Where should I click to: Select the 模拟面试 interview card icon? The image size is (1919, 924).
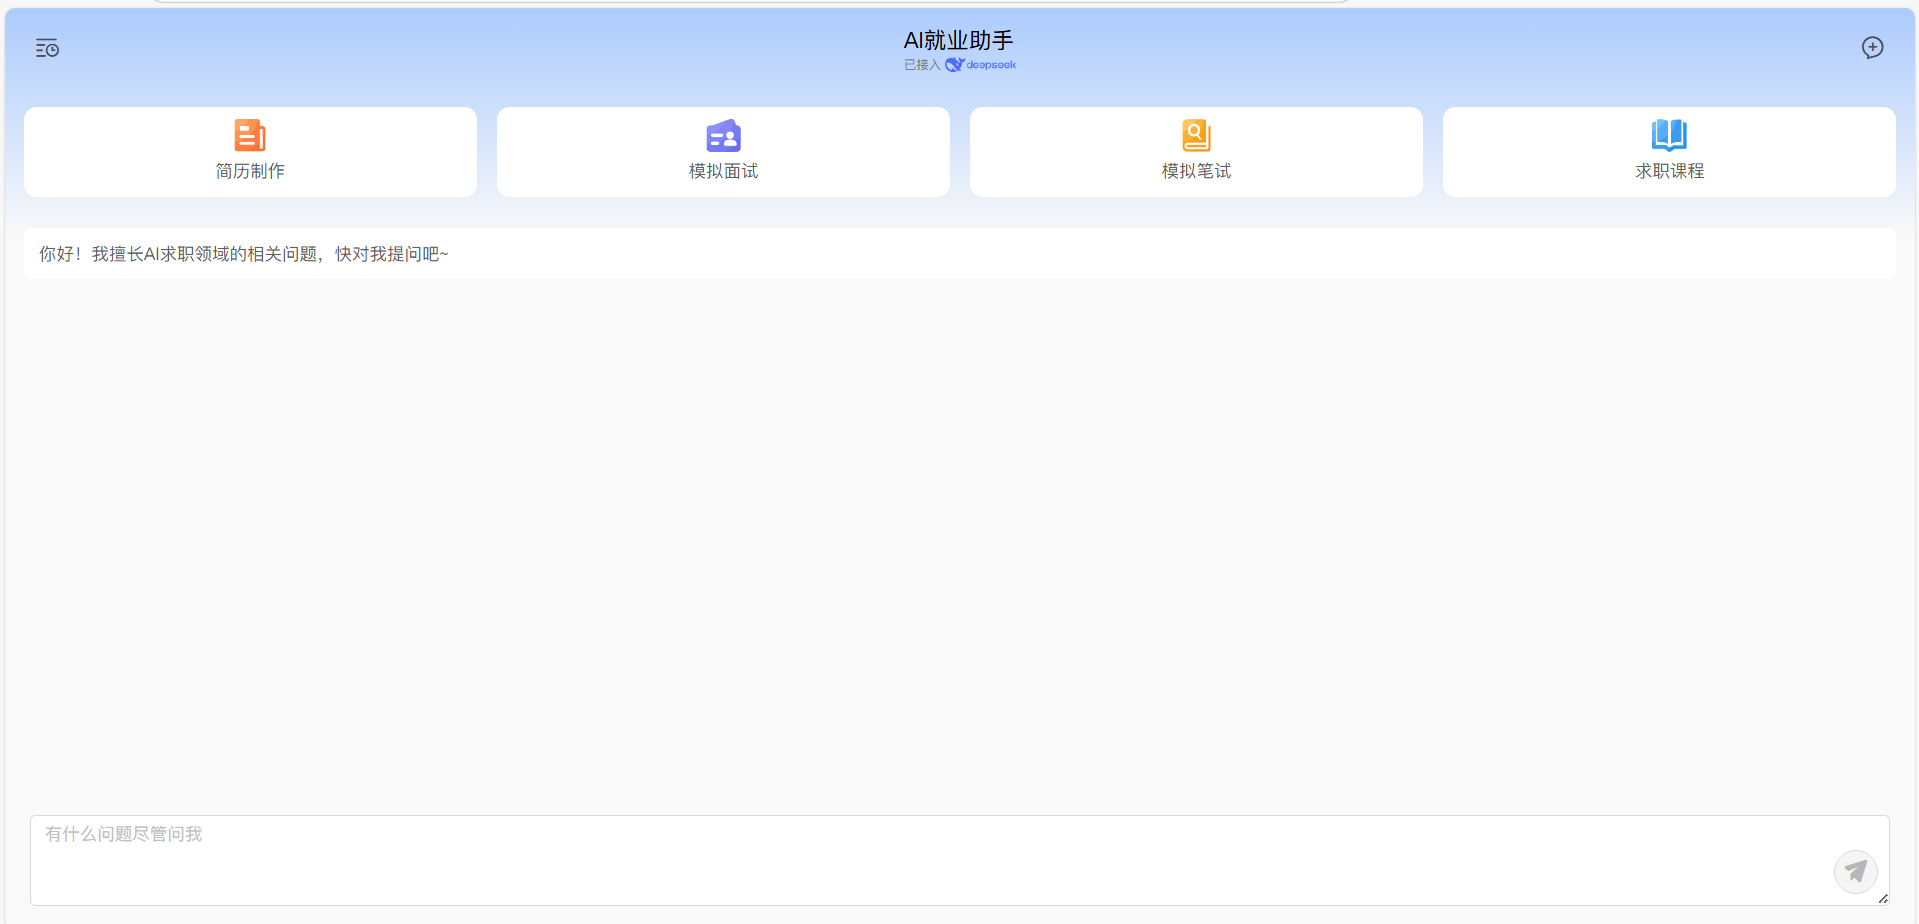click(x=722, y=135)
